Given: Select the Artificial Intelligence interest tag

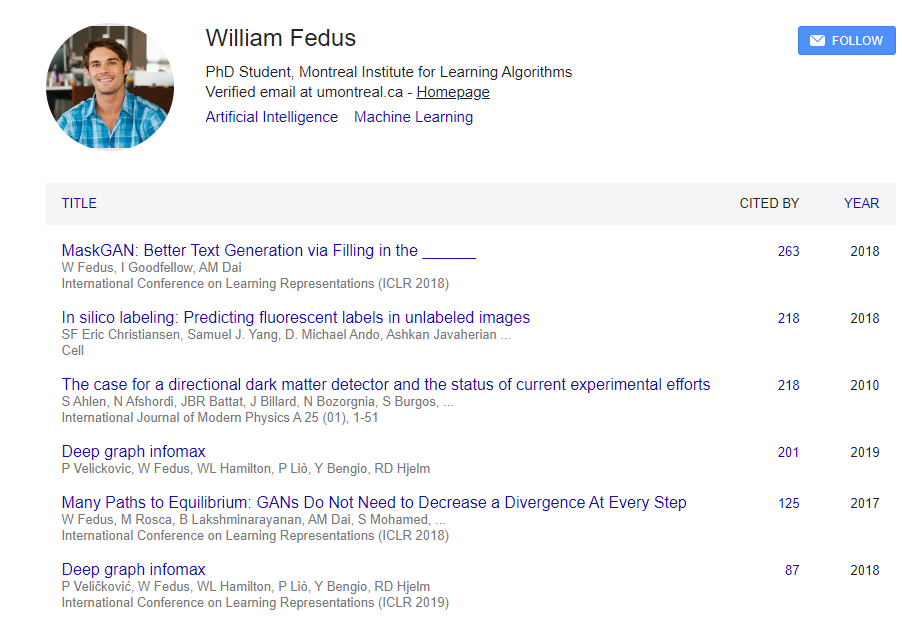Looking at the screenshot, I should [272, 117].
